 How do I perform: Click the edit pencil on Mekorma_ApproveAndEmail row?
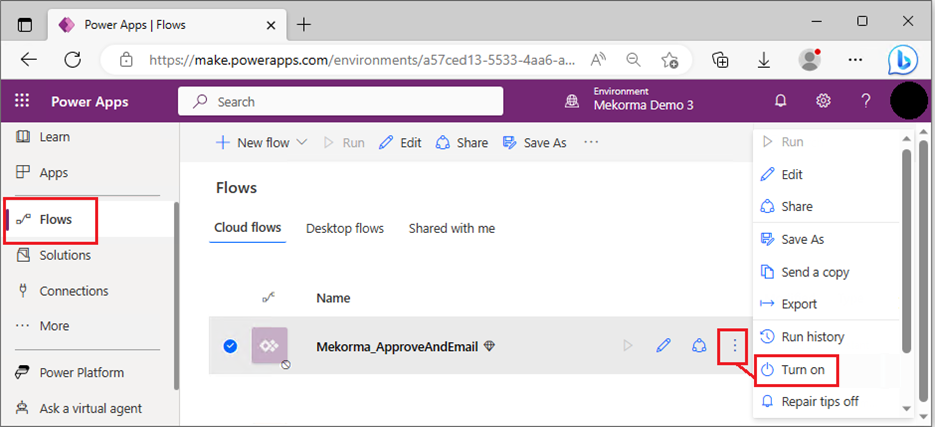click(663, 346)
